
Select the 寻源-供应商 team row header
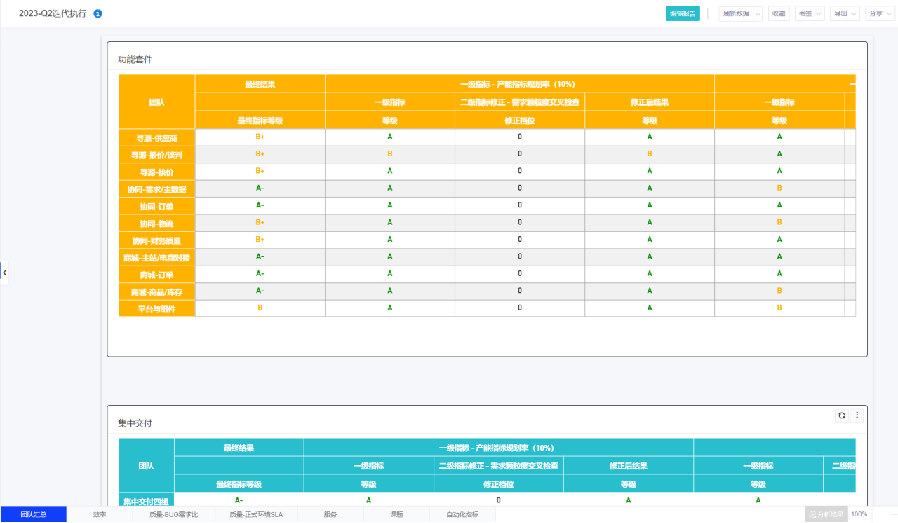[157, 138]
